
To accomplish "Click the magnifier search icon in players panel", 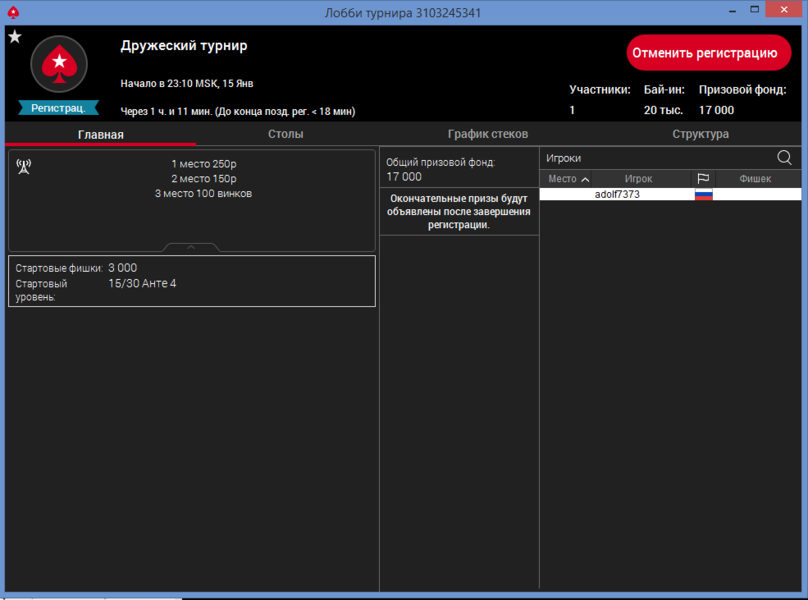I will (x=784, y=158).
